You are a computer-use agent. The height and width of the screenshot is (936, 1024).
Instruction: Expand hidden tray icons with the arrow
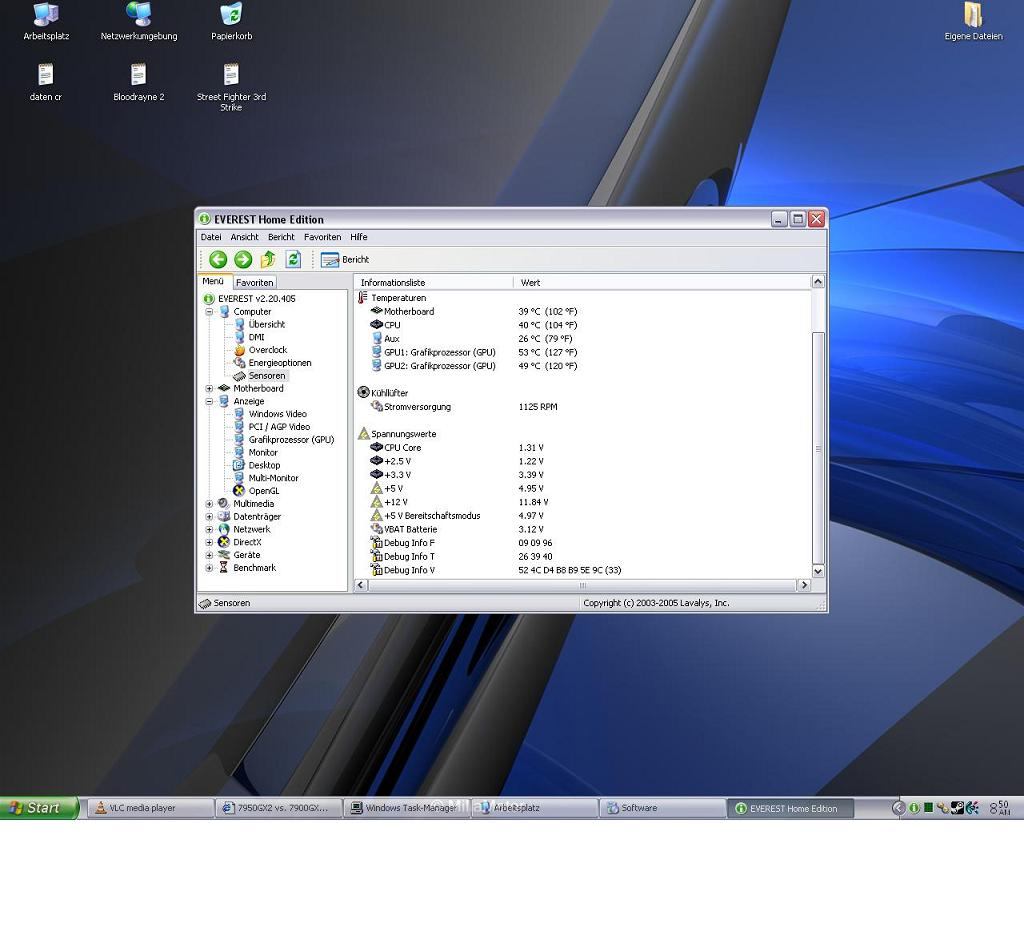899,808
